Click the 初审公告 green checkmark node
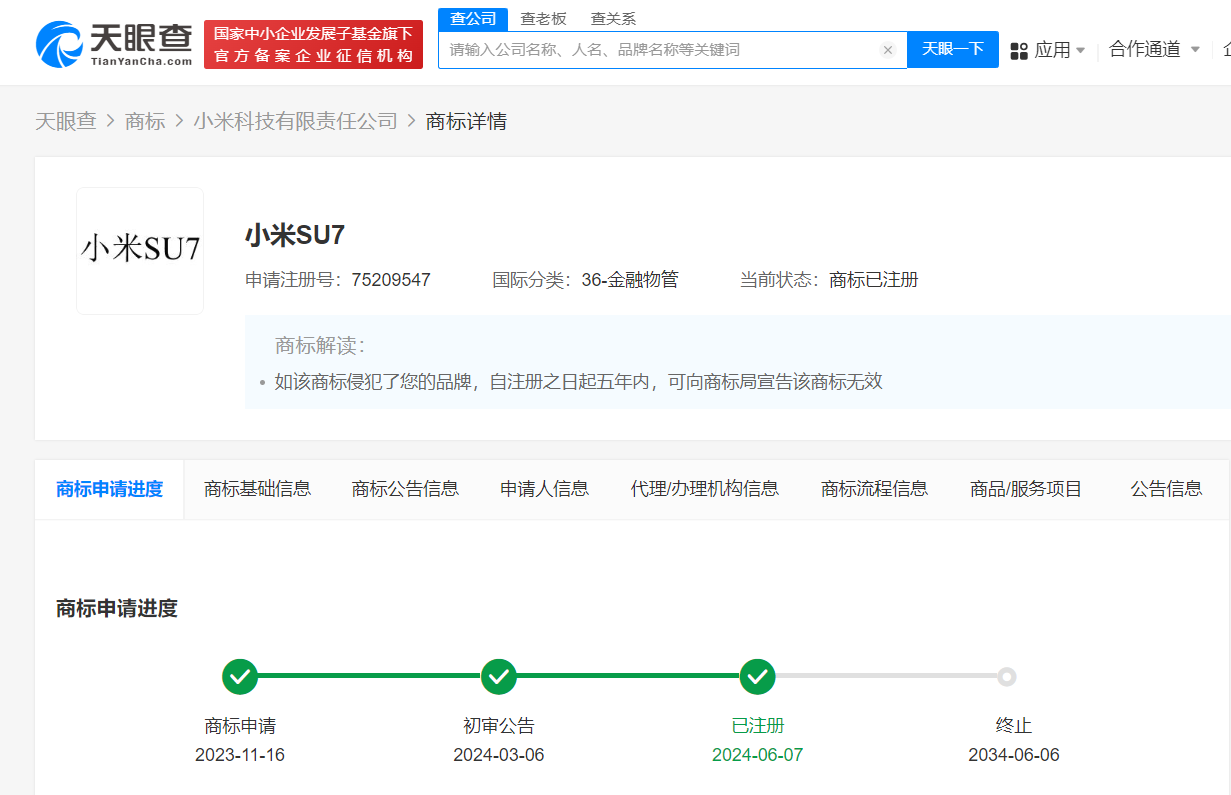1231x795 pixels. click(498, 676)
